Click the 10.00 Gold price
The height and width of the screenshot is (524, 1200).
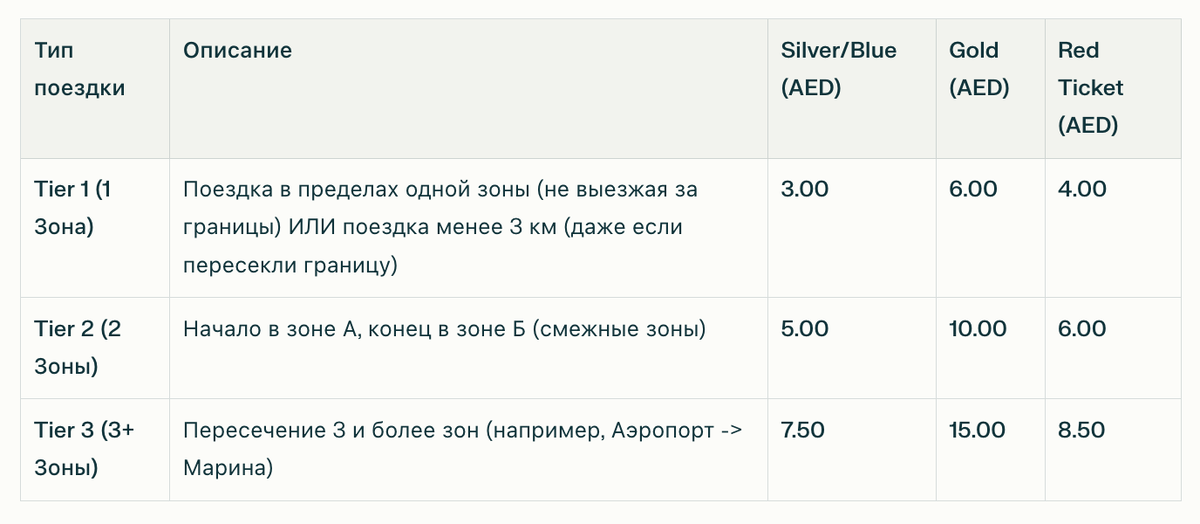tap(977, 328)
